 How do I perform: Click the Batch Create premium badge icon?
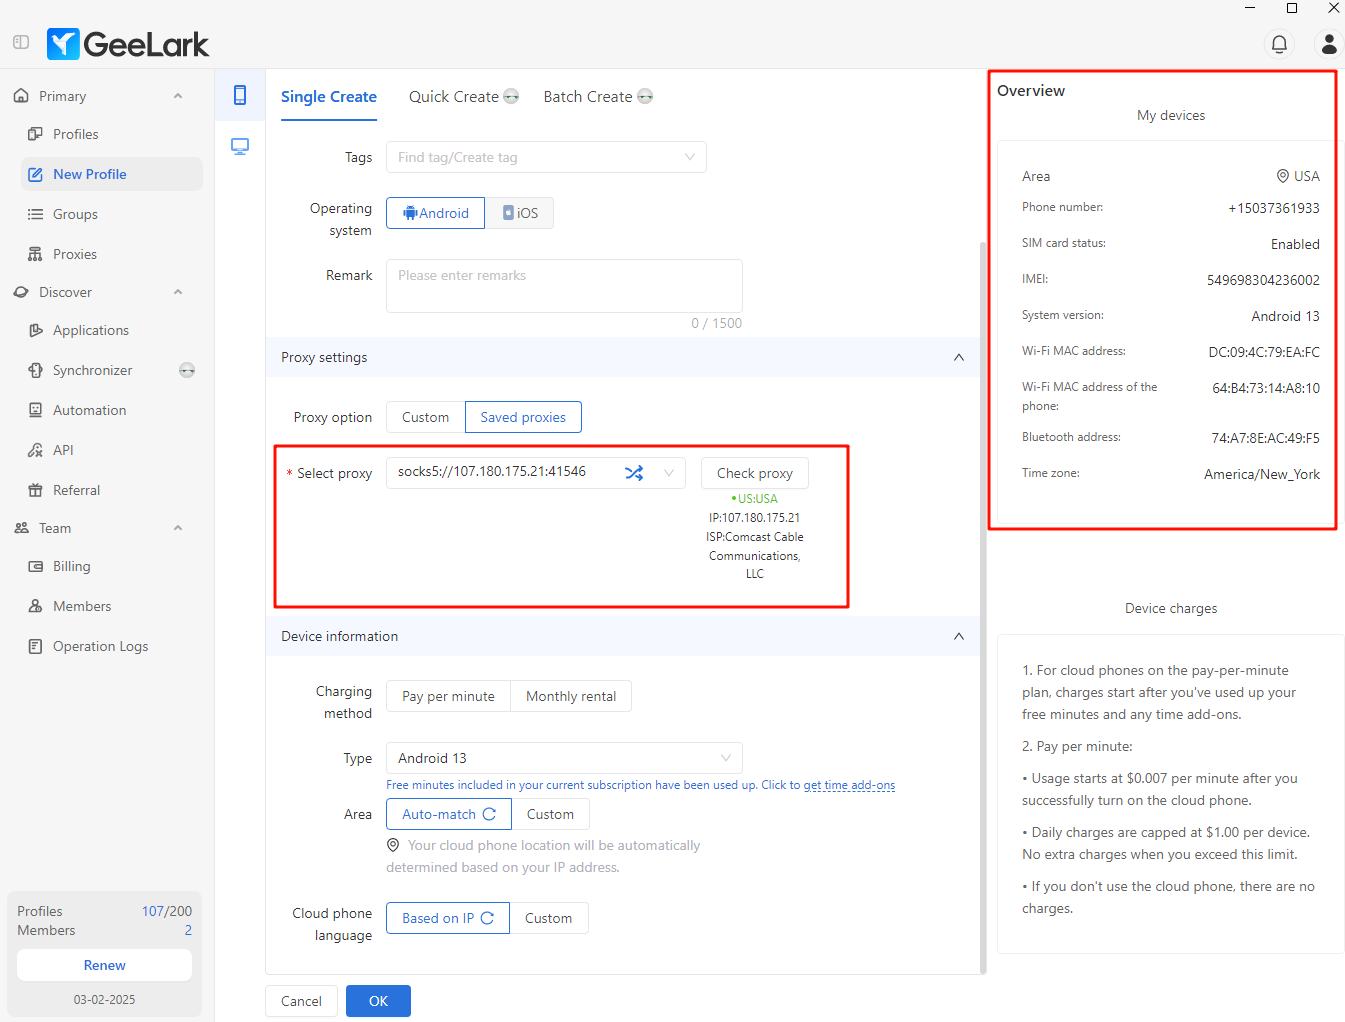coord(645,97)
